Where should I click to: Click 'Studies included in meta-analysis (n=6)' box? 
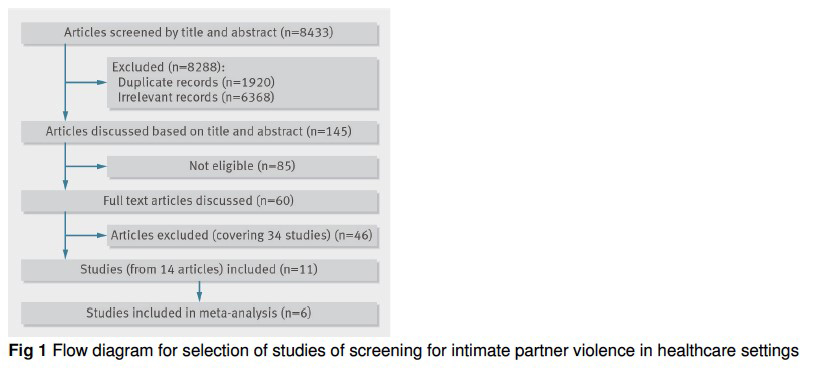[199, 313]
